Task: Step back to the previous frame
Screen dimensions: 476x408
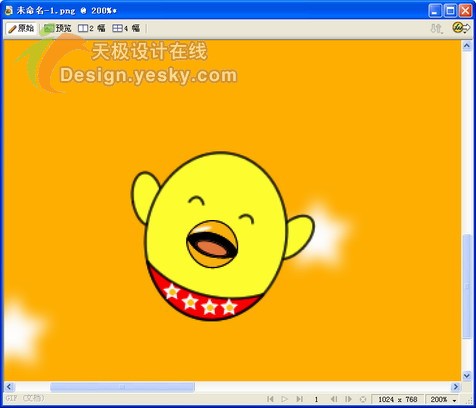Action: [333, 399]
